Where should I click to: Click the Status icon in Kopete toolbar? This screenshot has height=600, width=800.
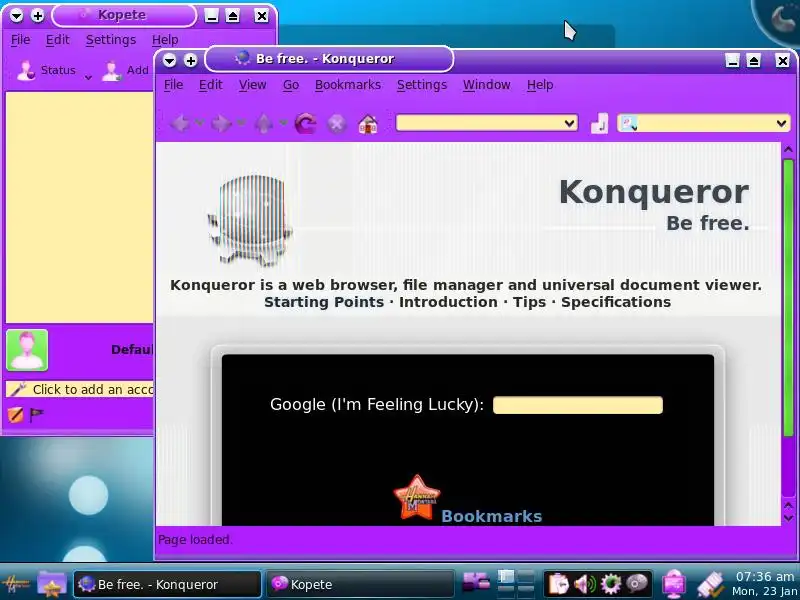tap(26, 70)
